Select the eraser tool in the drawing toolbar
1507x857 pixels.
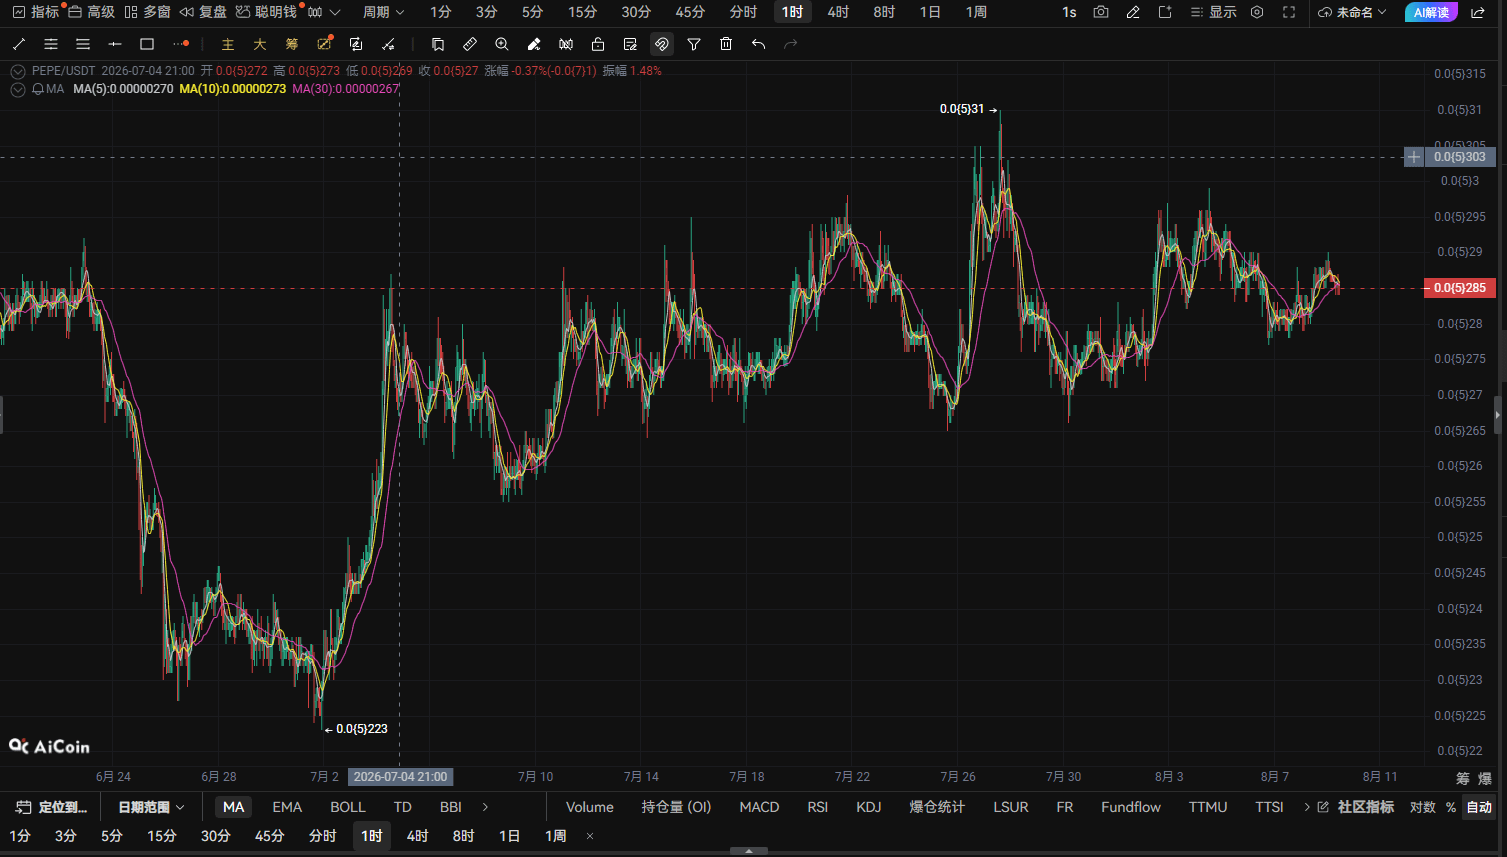(534, 44)
